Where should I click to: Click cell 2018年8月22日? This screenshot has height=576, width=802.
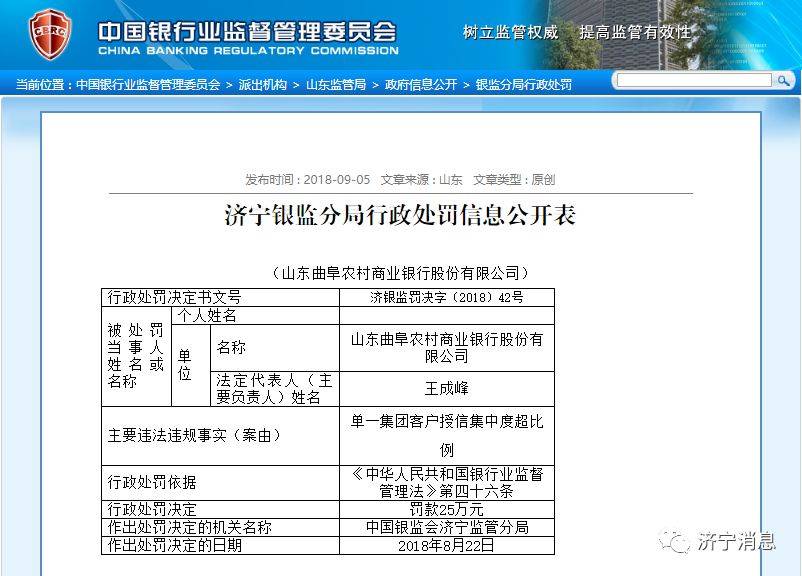447,545
